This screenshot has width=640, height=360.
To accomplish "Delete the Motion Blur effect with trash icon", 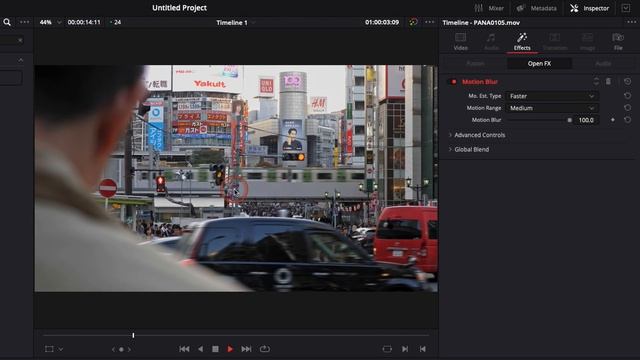I will [x=608, y=82].
